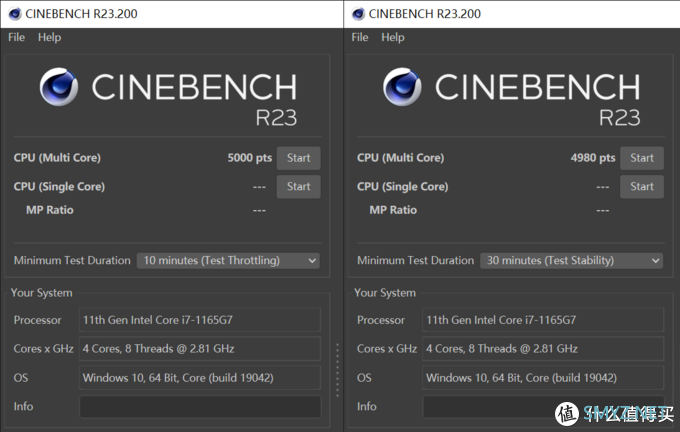The width and height of the screenshot is (680, 432).
Task: Open the 30 minutes Test Stability dropdown
Action: pos(572,261)
